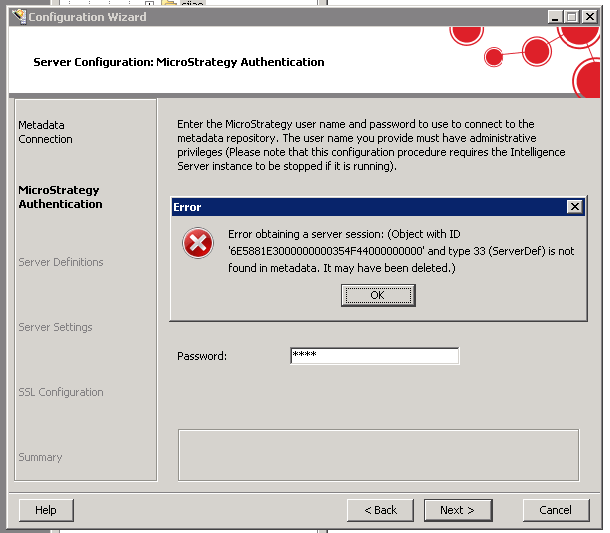Maximize the Configuration Wizard window
This screenshot has height=533, width=610.
click(x=572, y=17)
